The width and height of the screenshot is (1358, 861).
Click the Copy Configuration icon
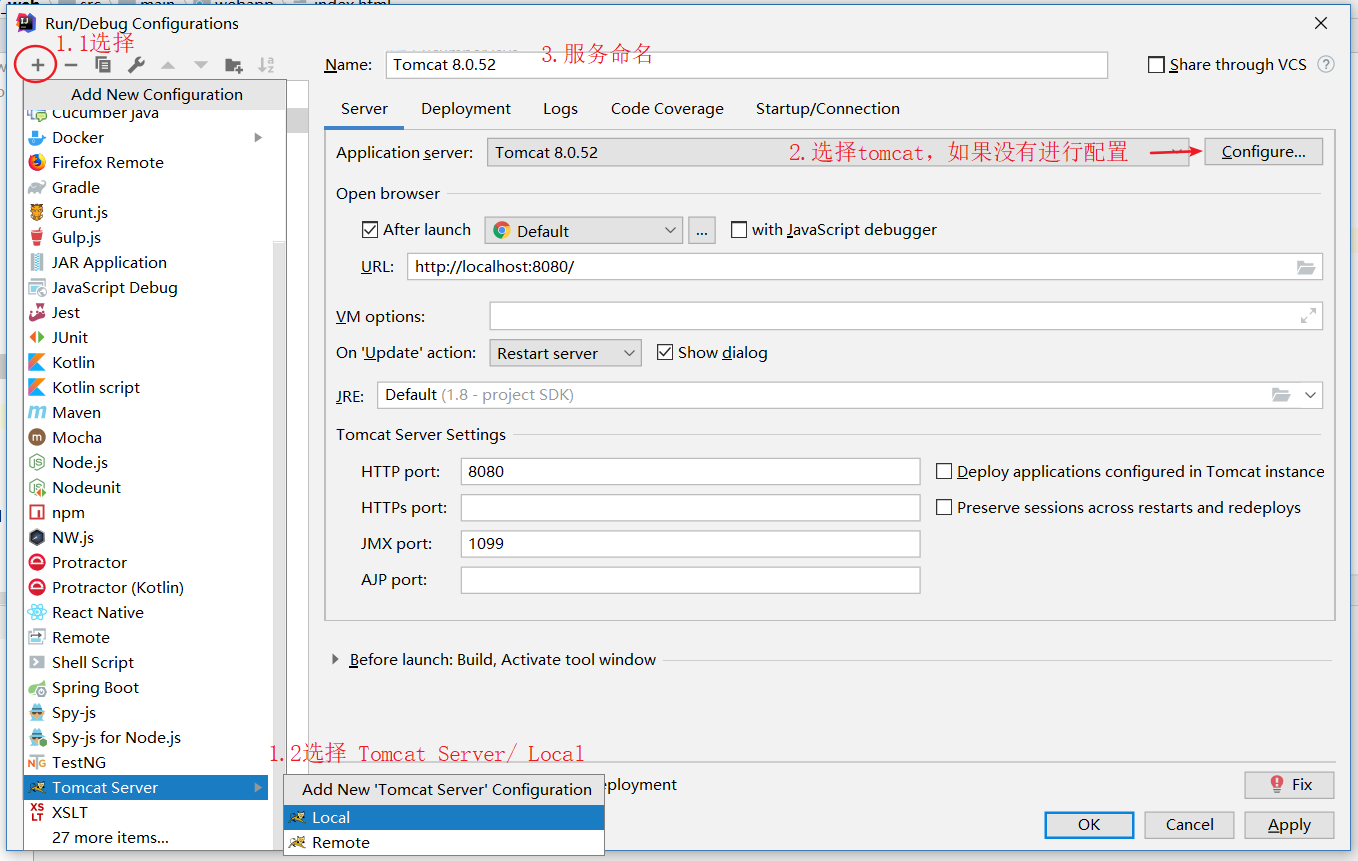[x=103, y=65]
